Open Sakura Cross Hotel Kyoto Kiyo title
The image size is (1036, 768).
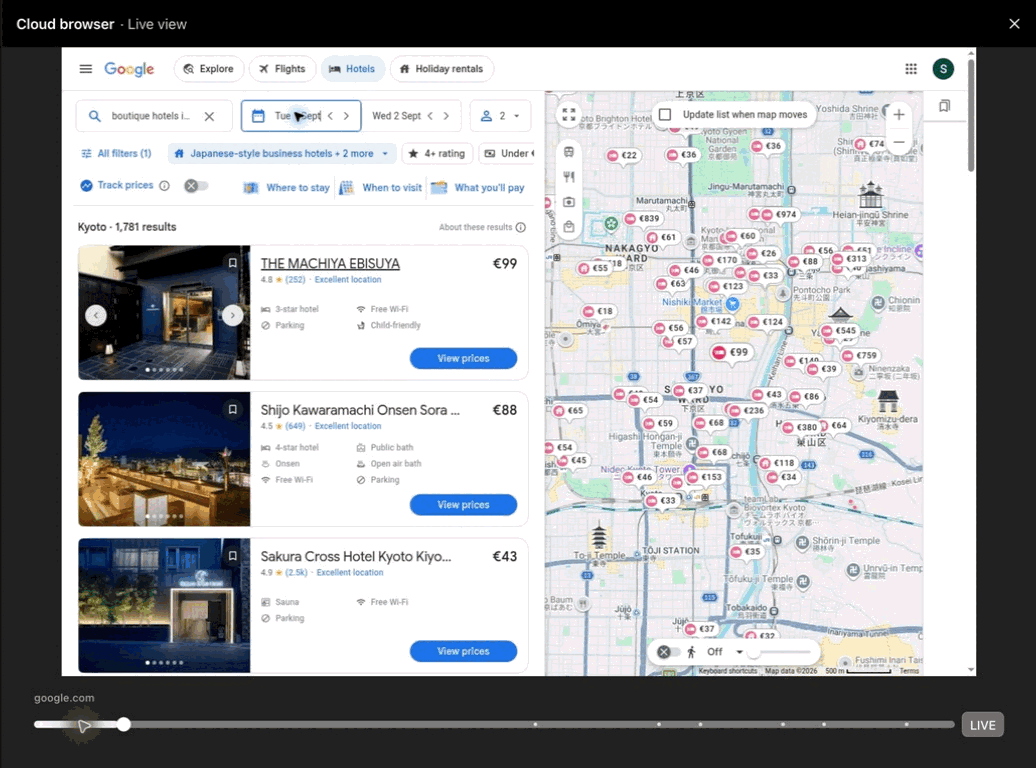click(355, 557)
